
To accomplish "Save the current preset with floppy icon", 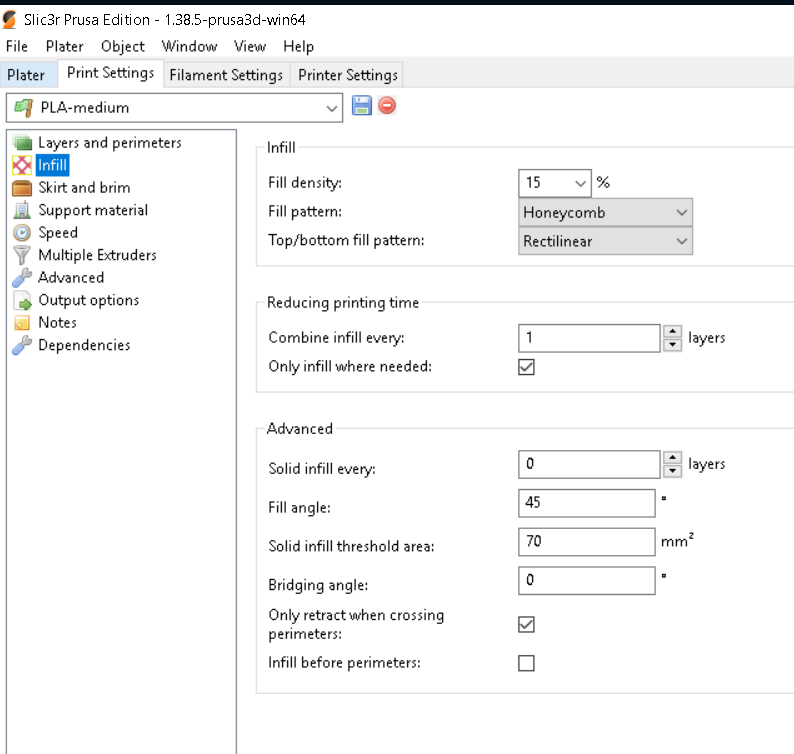I will 362,106.
